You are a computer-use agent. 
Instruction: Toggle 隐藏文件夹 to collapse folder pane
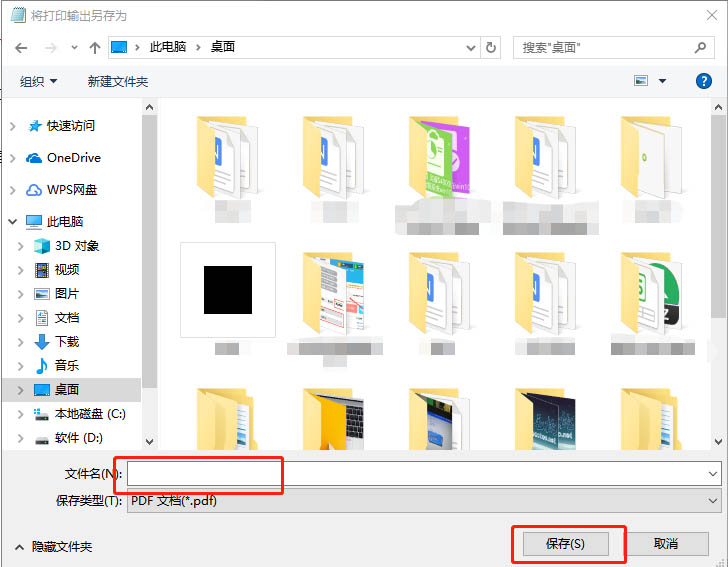point(54,547)
